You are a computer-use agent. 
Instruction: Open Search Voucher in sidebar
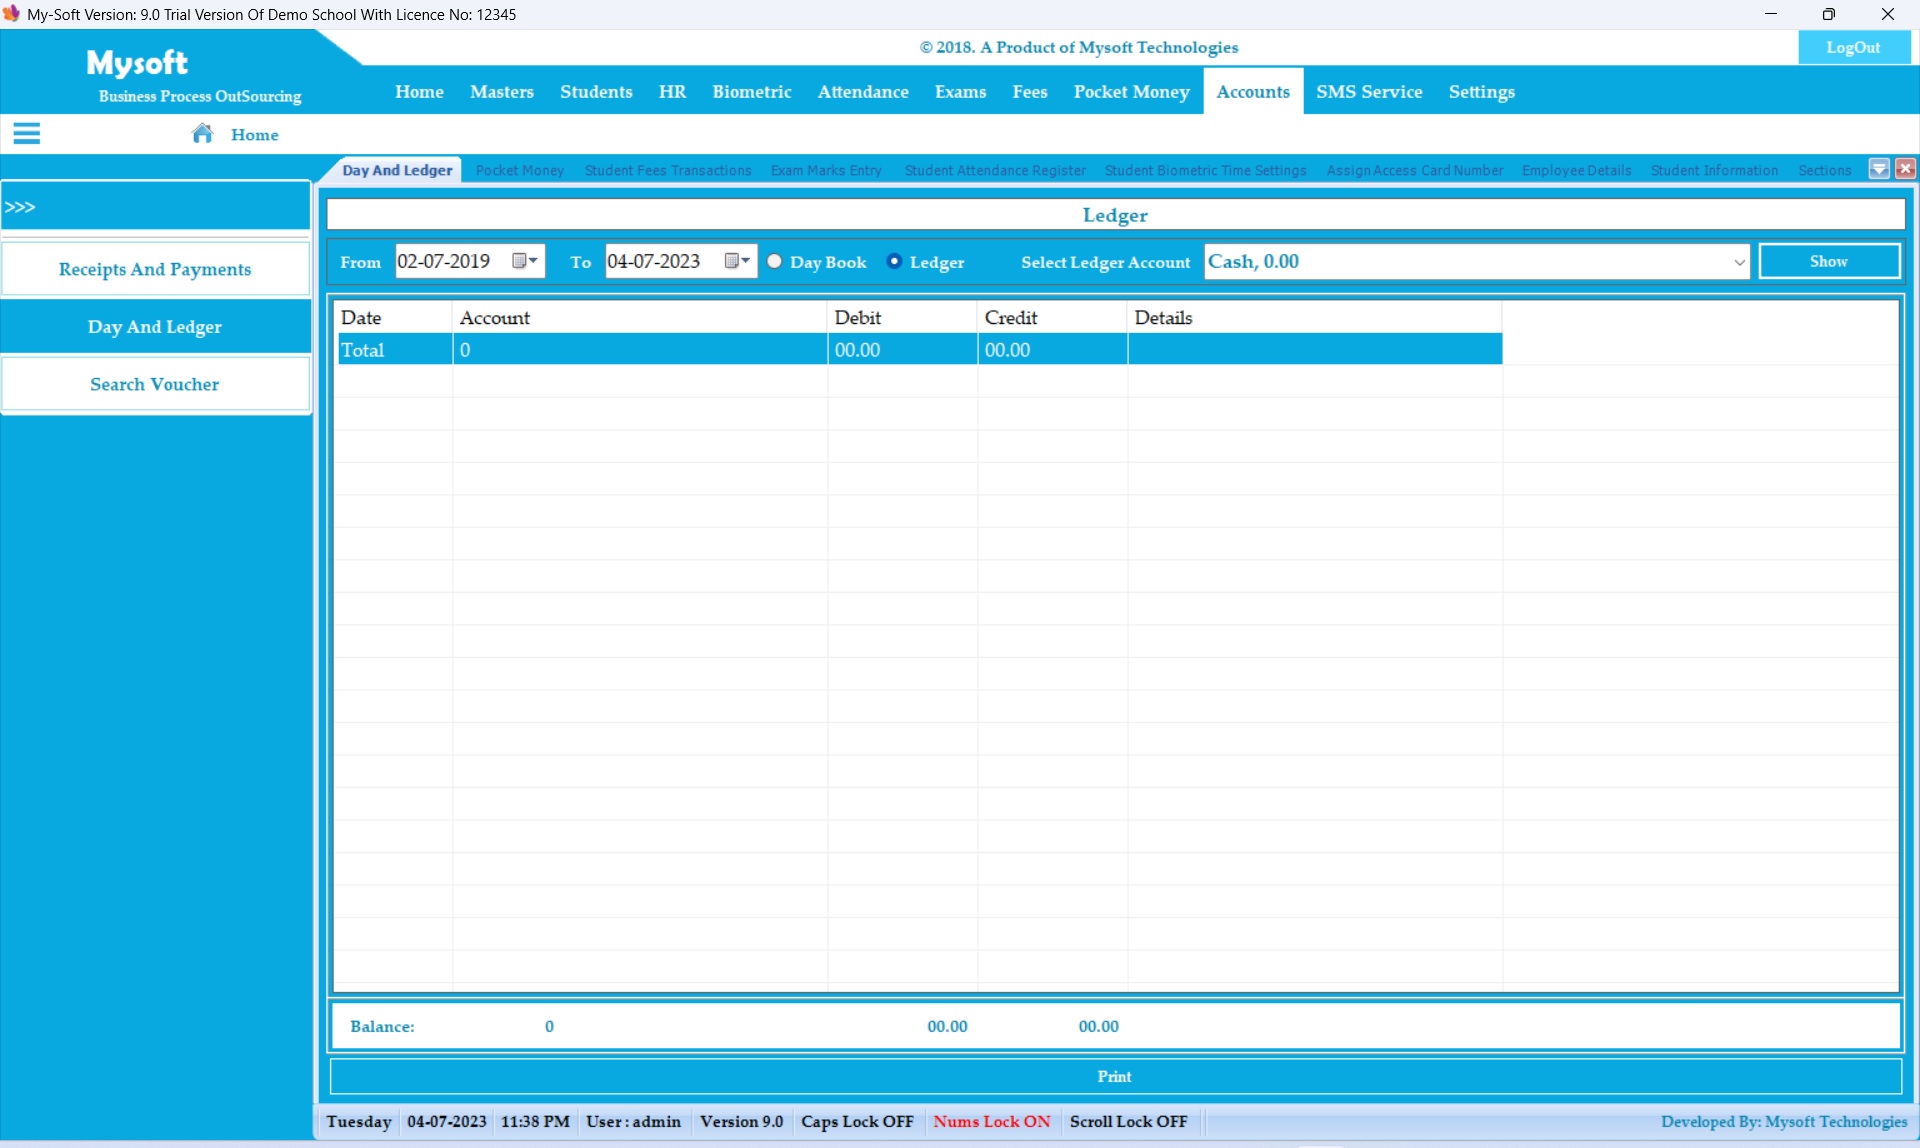155,384
